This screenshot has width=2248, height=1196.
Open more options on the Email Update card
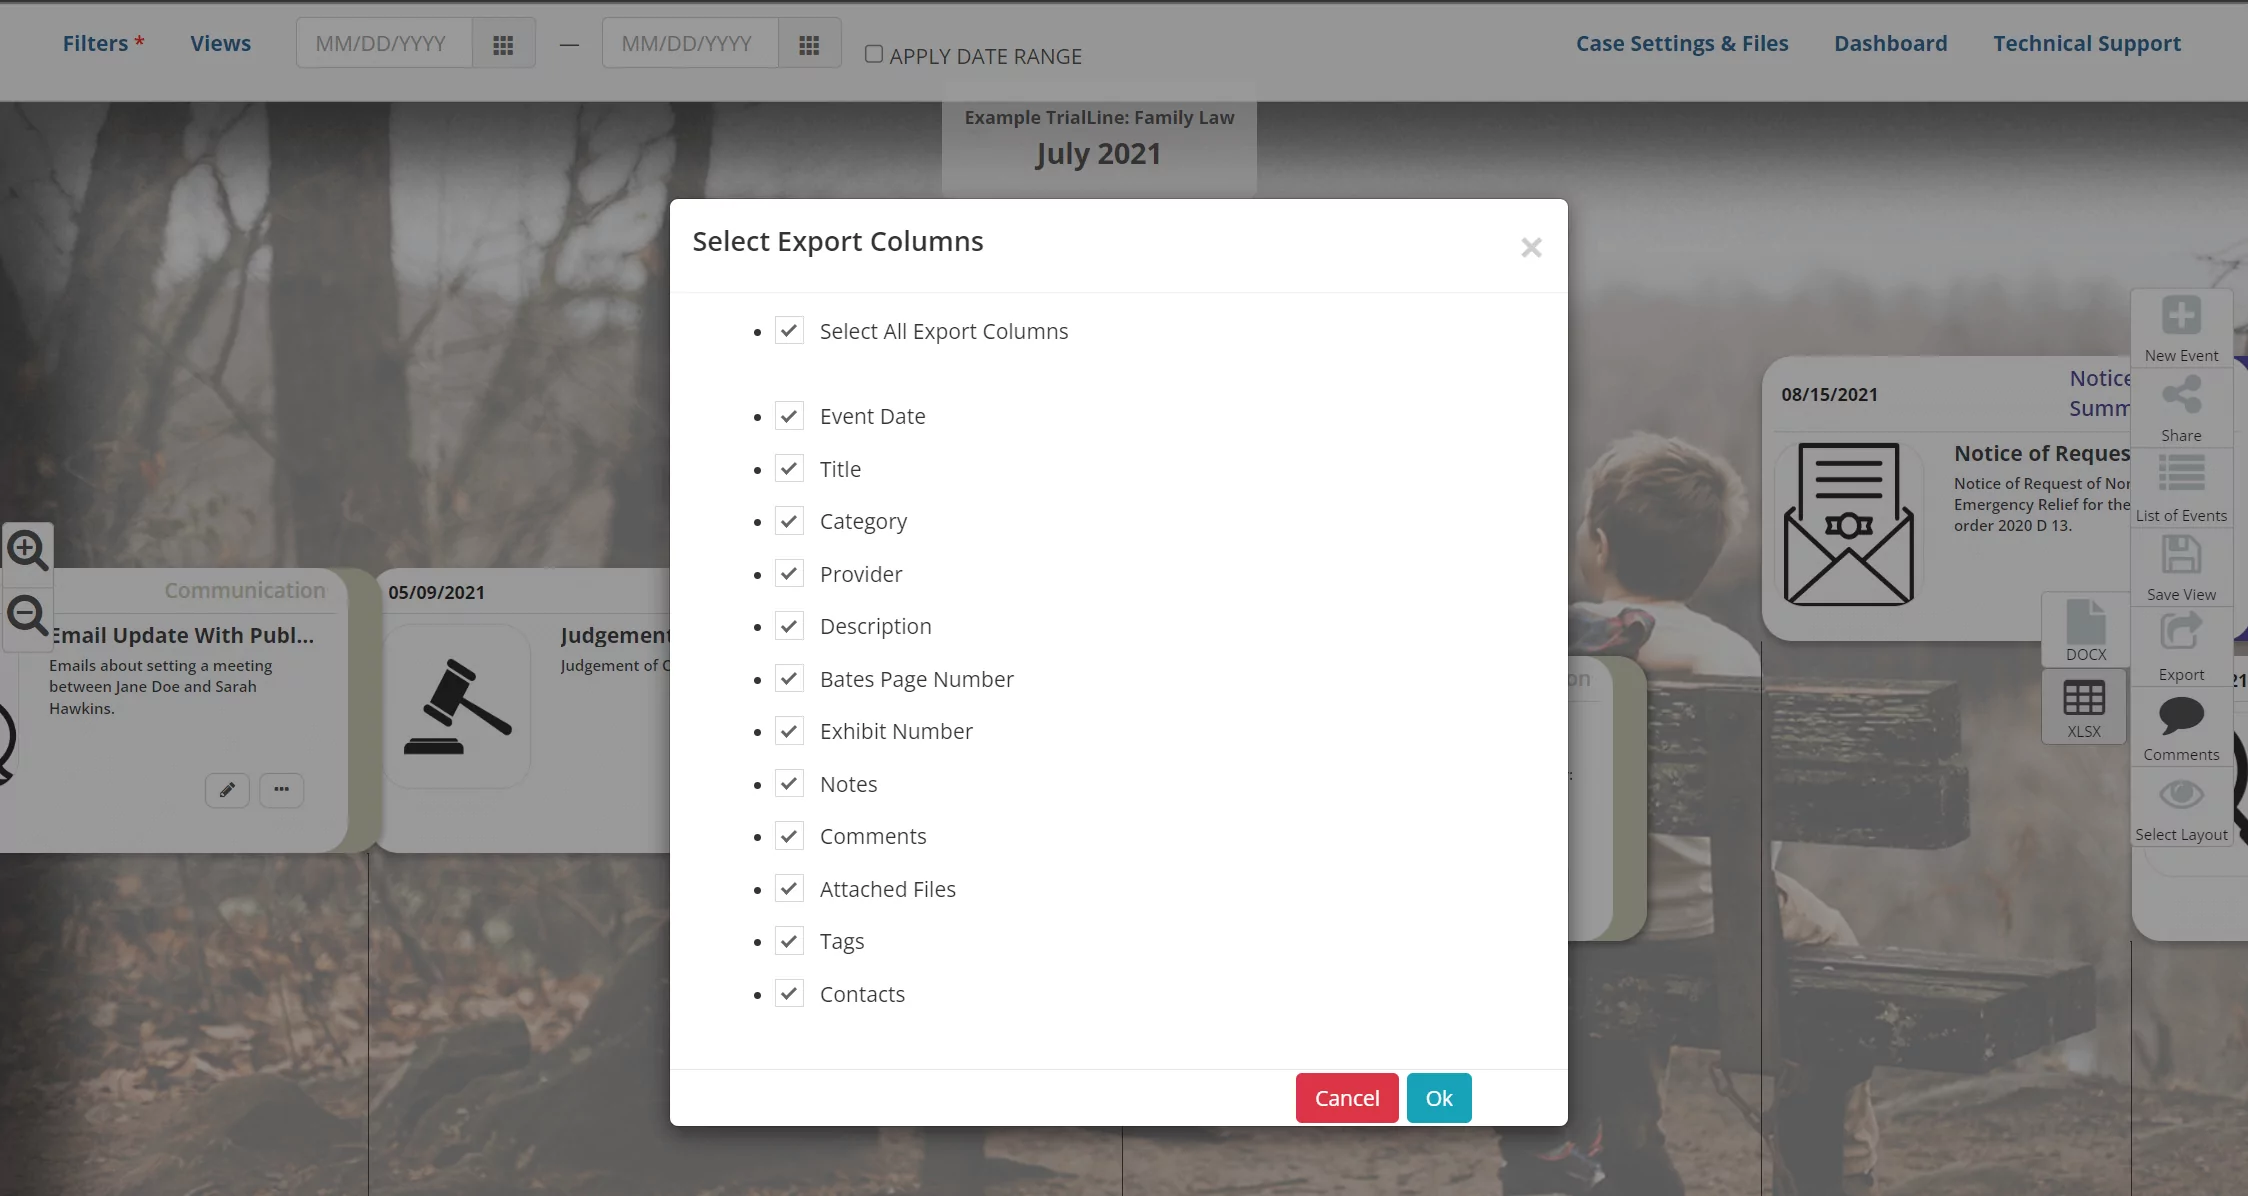tap(281, 790)
